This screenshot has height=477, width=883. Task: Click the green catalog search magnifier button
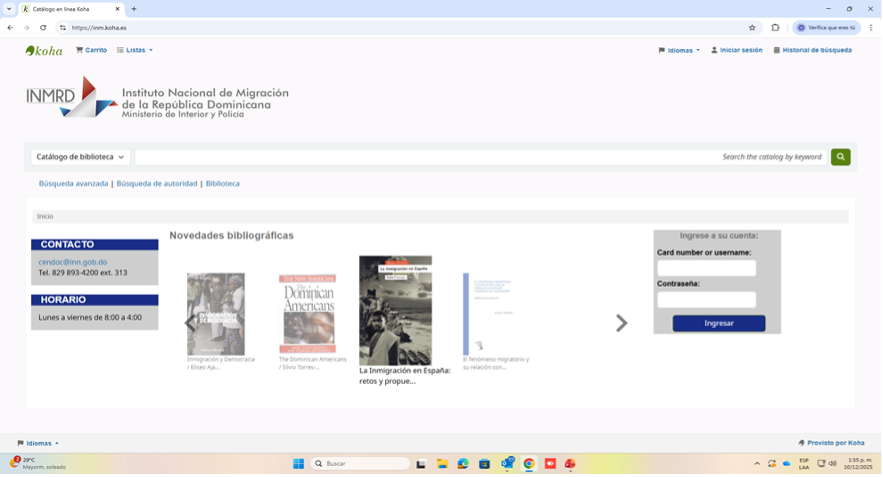click(x=840, y=157)
